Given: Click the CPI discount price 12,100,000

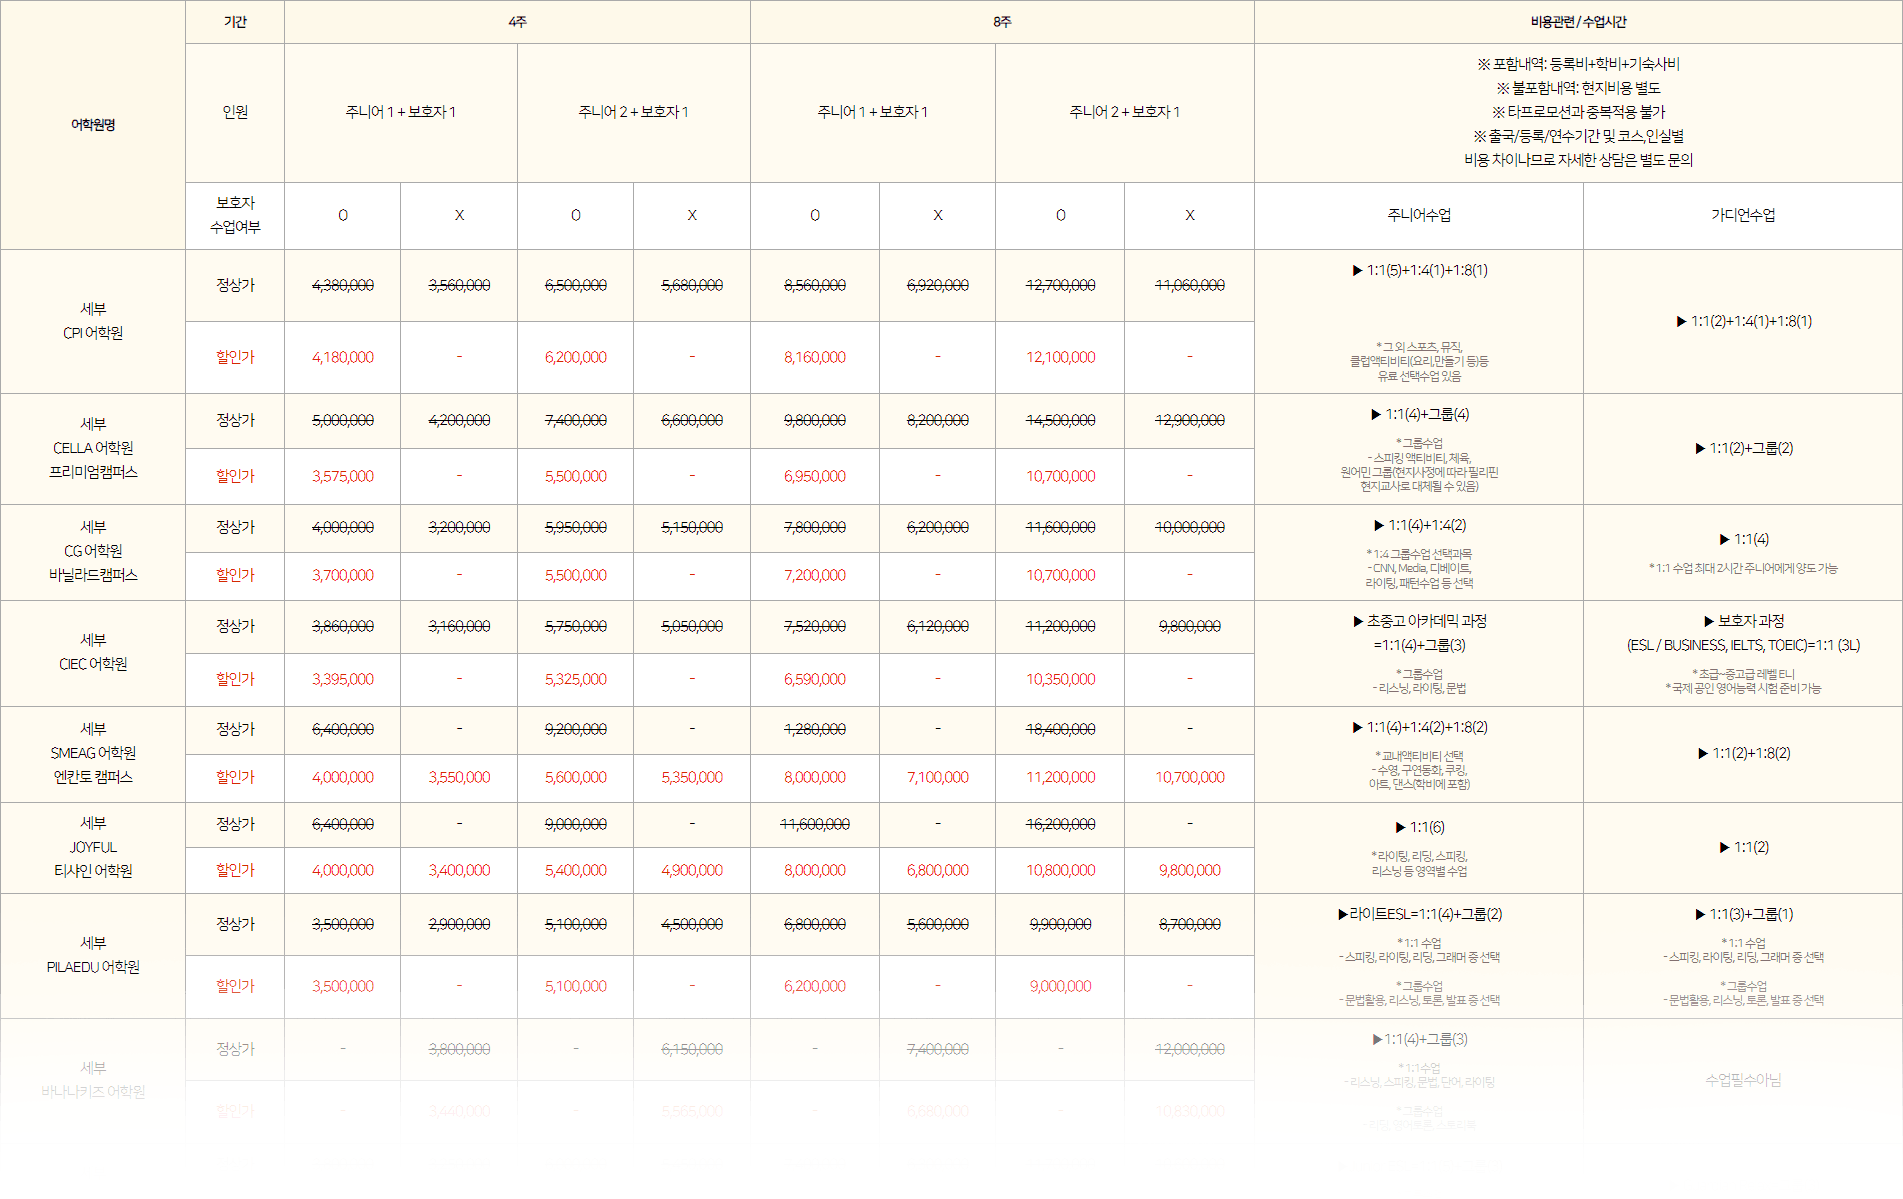Looking at the screenshot, I should [1061, 357].
